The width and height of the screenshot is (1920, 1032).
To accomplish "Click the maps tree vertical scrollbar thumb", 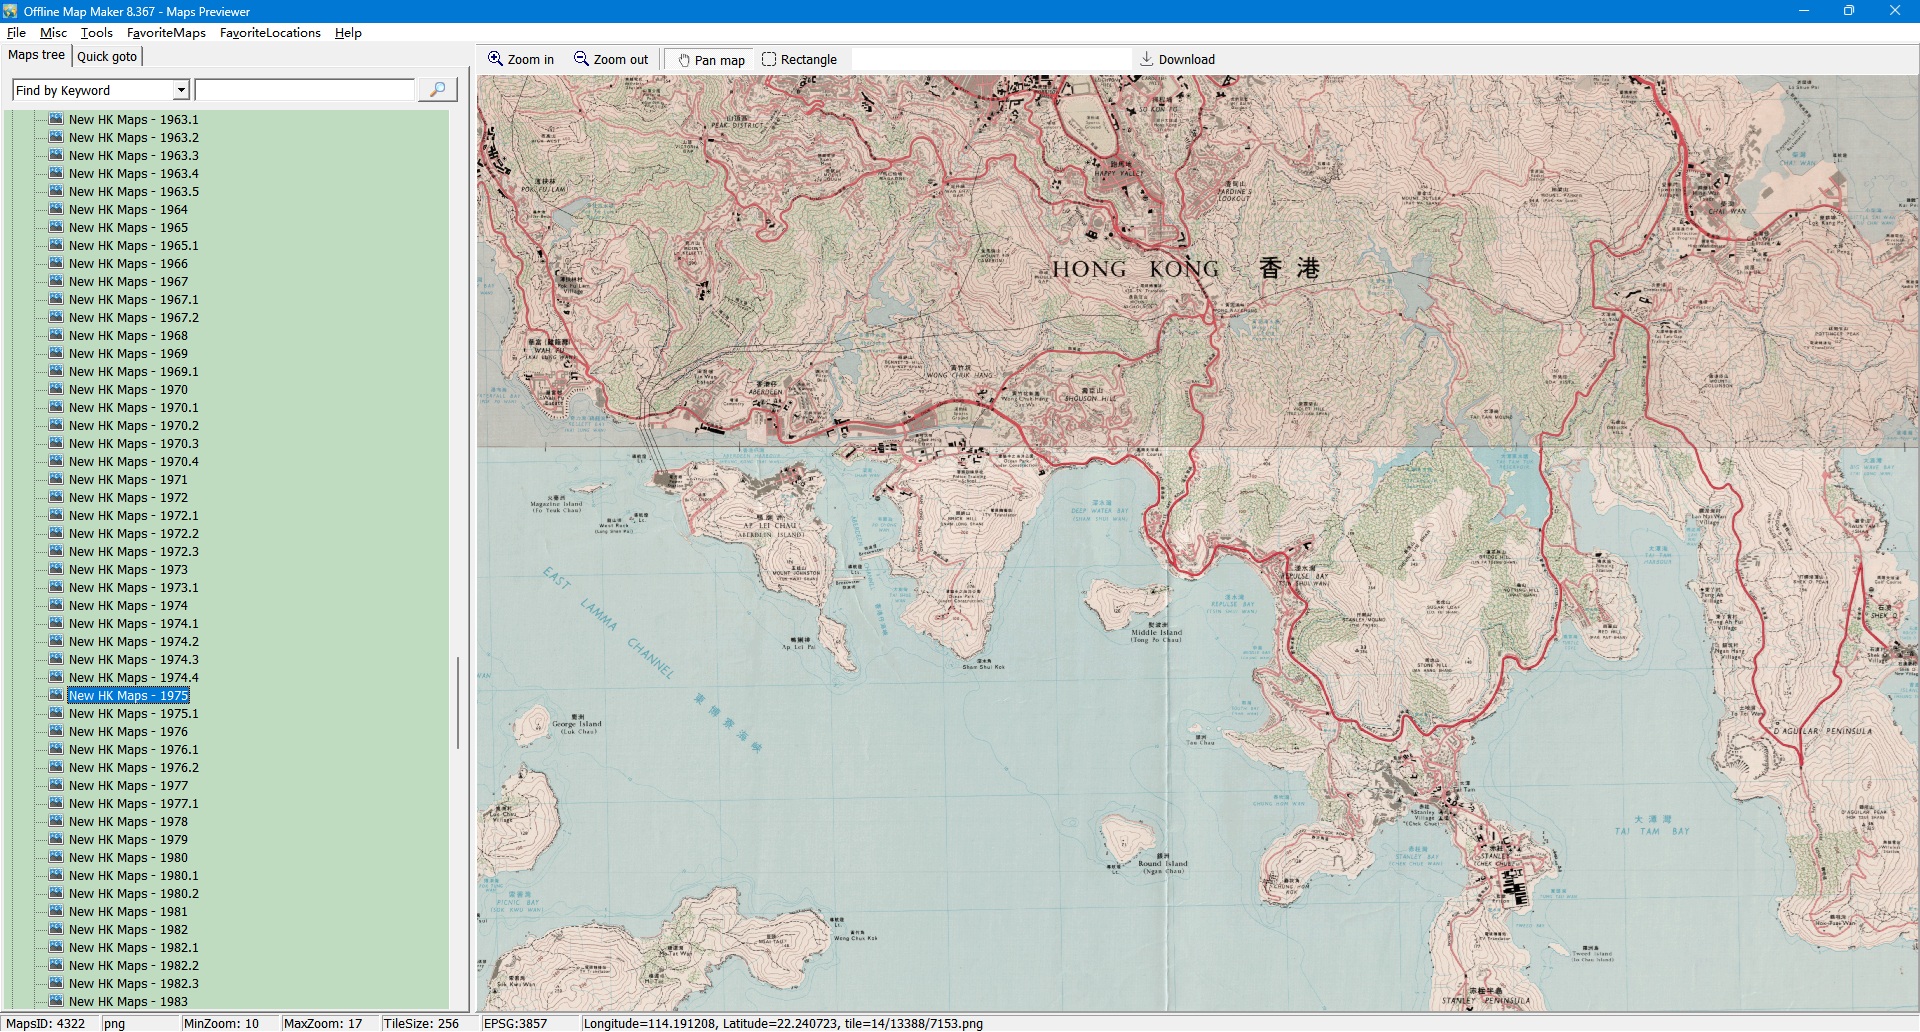I will pyautogui.click(x=458, y=702).
